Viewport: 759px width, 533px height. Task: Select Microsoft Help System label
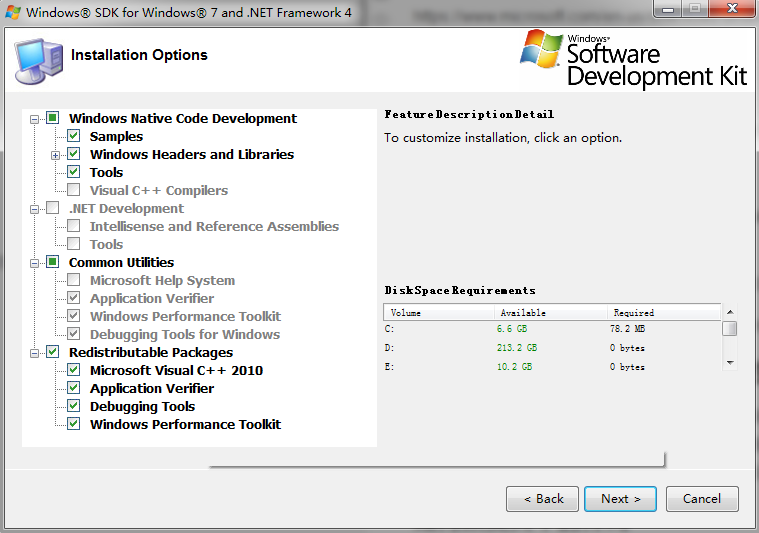coord(162,280)
